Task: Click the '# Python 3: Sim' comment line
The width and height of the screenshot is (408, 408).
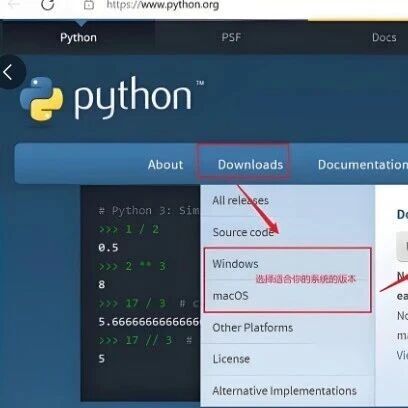Action: click(x=149, y=211)
